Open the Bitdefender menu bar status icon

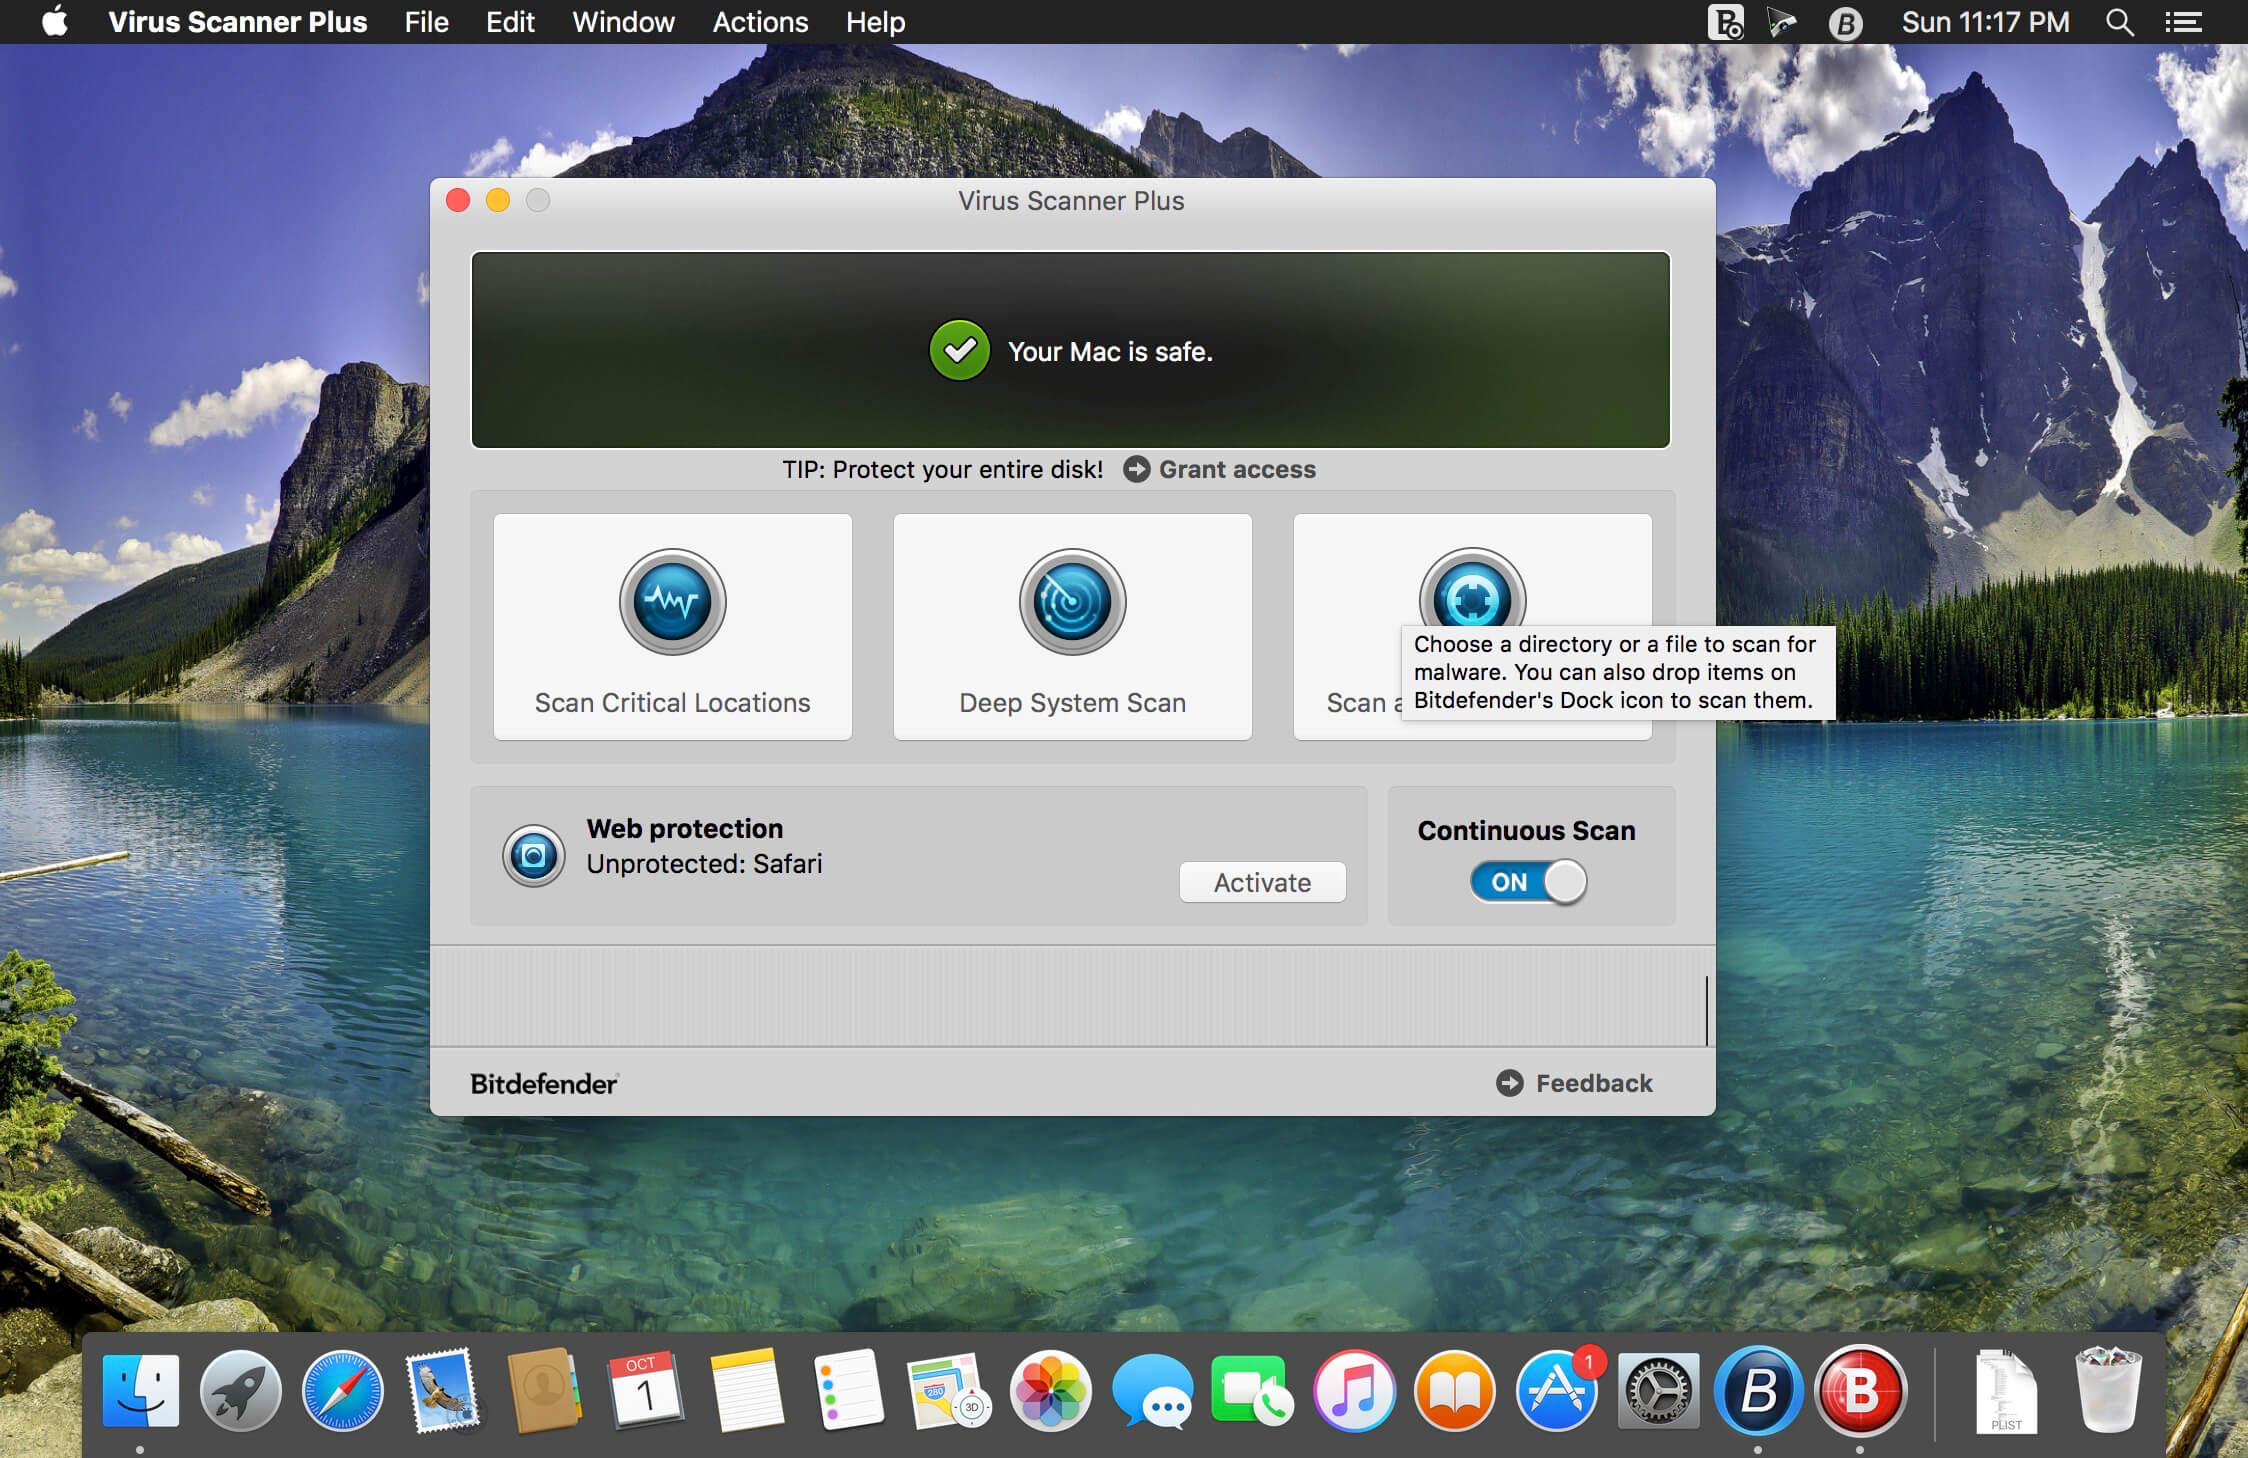click(x=1845, y=22)
